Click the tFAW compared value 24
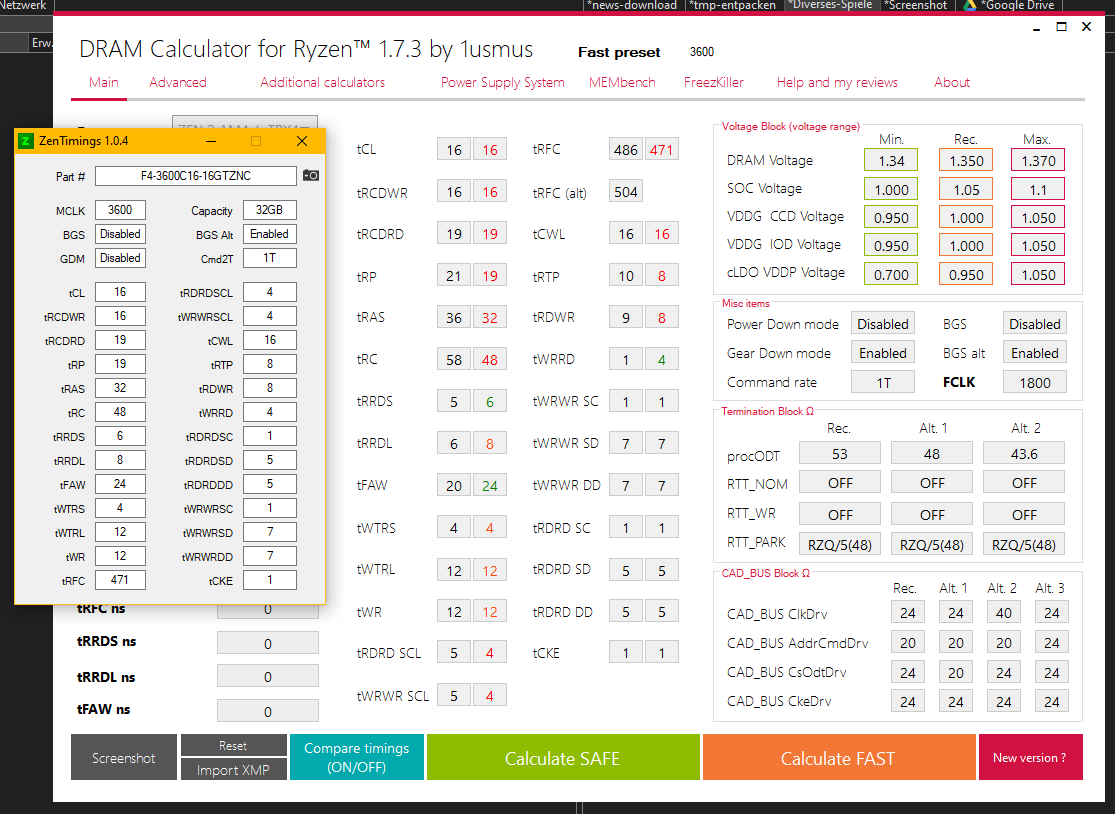1115x814 pixels. (490, 486)
